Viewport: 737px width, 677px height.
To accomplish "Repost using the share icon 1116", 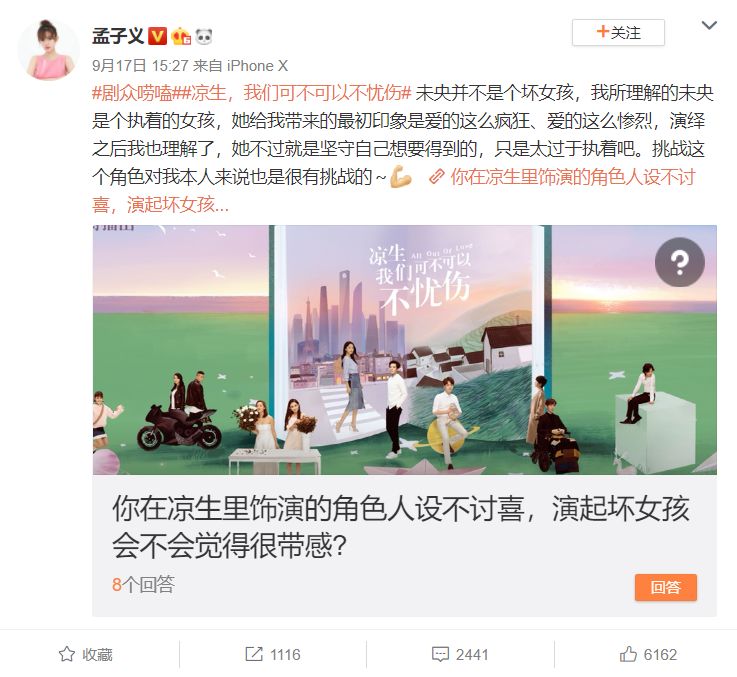I will click(x=273, y=654).
